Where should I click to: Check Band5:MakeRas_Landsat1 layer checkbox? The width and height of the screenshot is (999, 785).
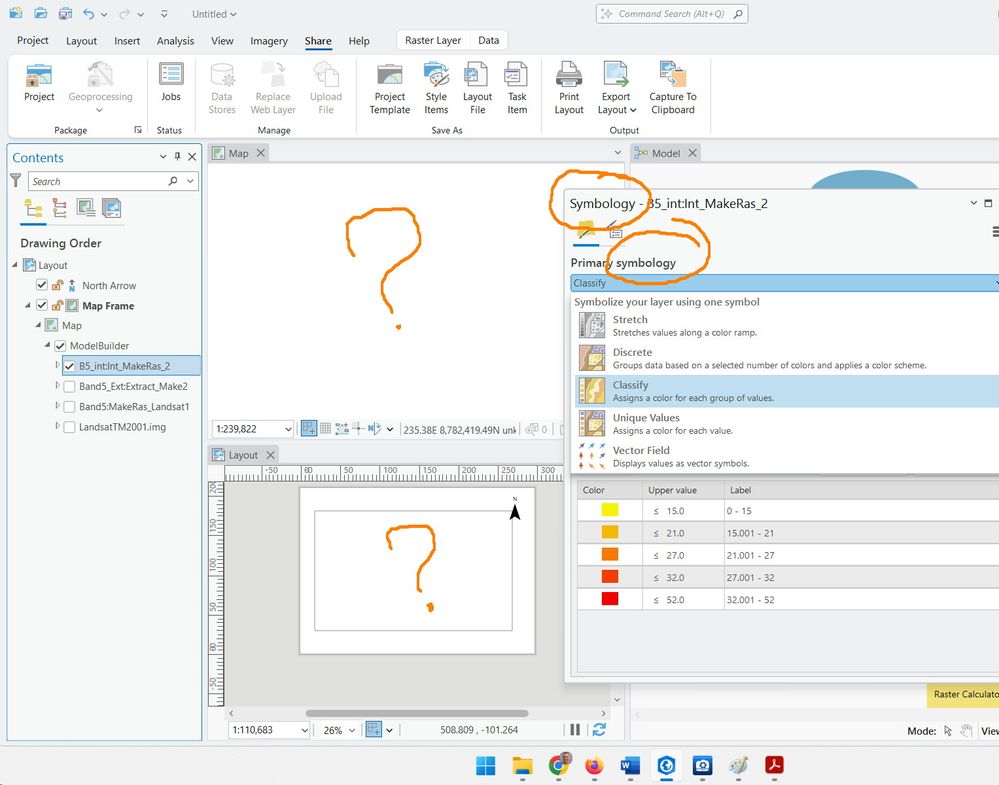tap(69, 407)
